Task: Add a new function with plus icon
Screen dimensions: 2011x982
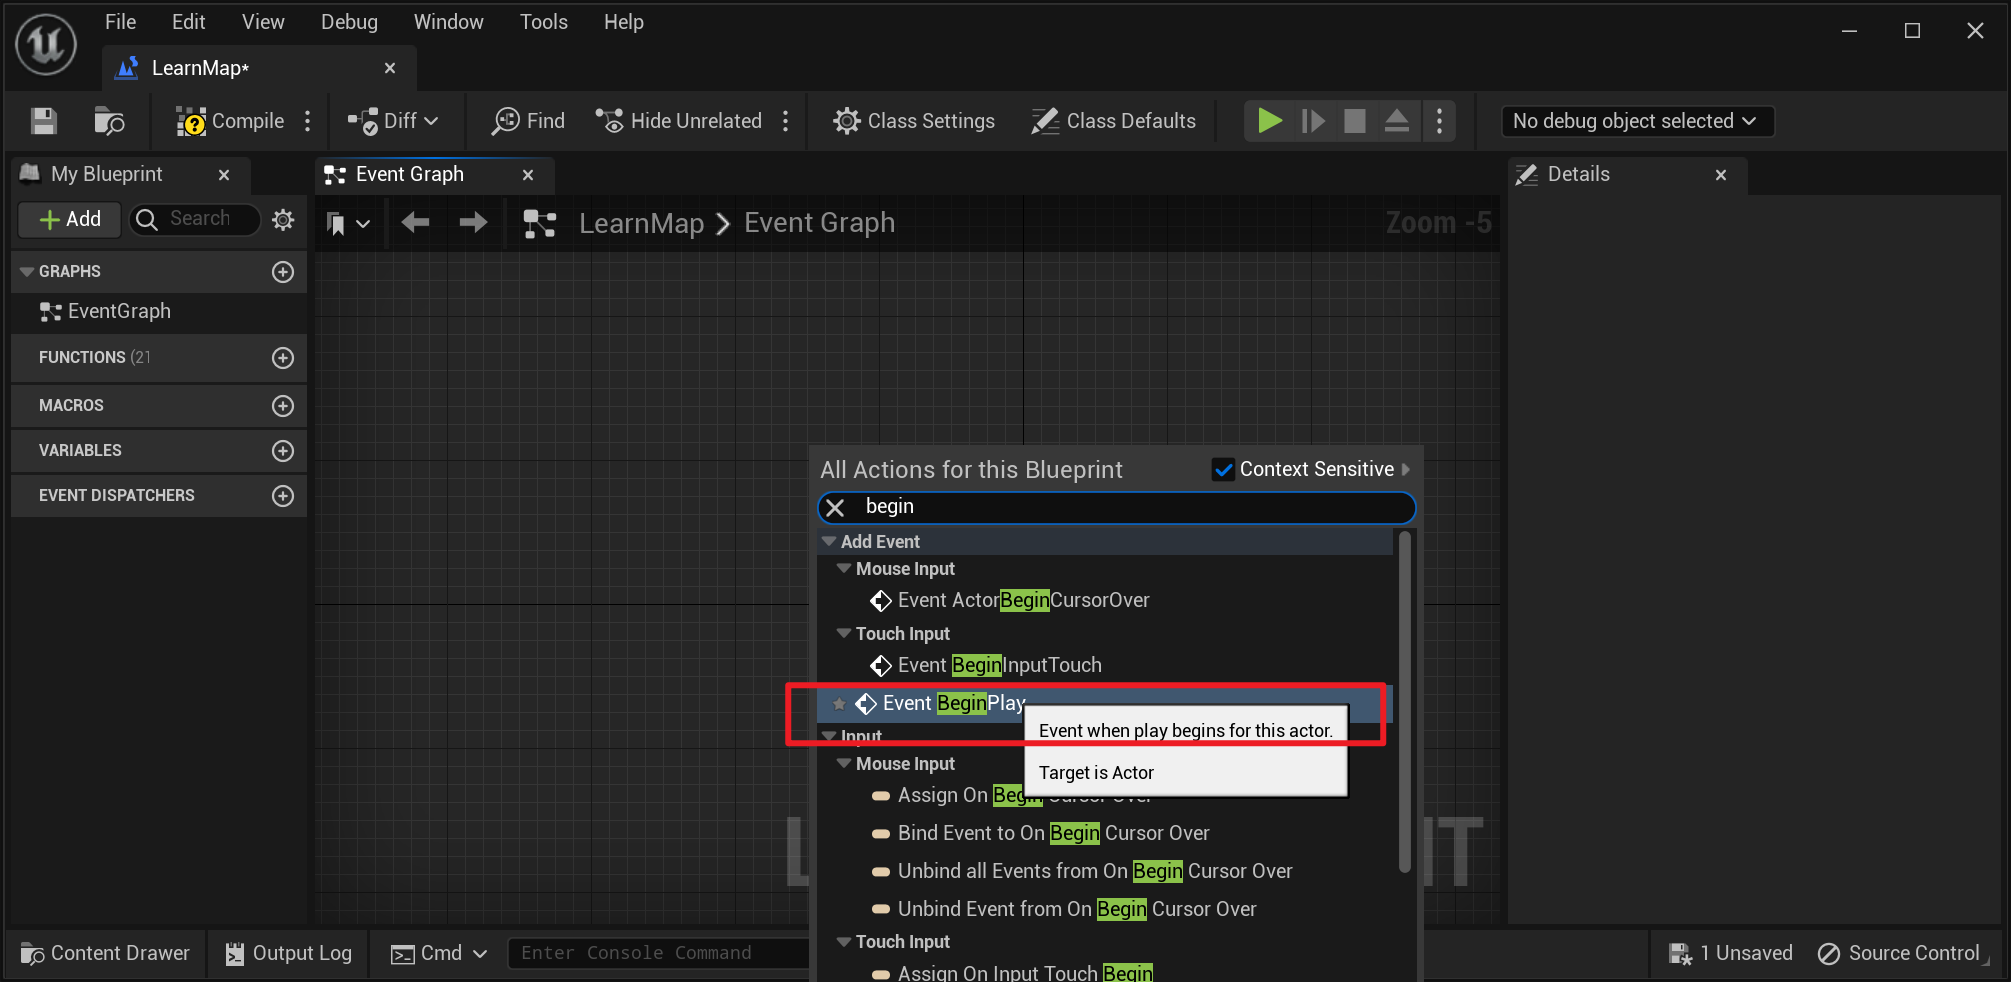Action: point(283,358)
